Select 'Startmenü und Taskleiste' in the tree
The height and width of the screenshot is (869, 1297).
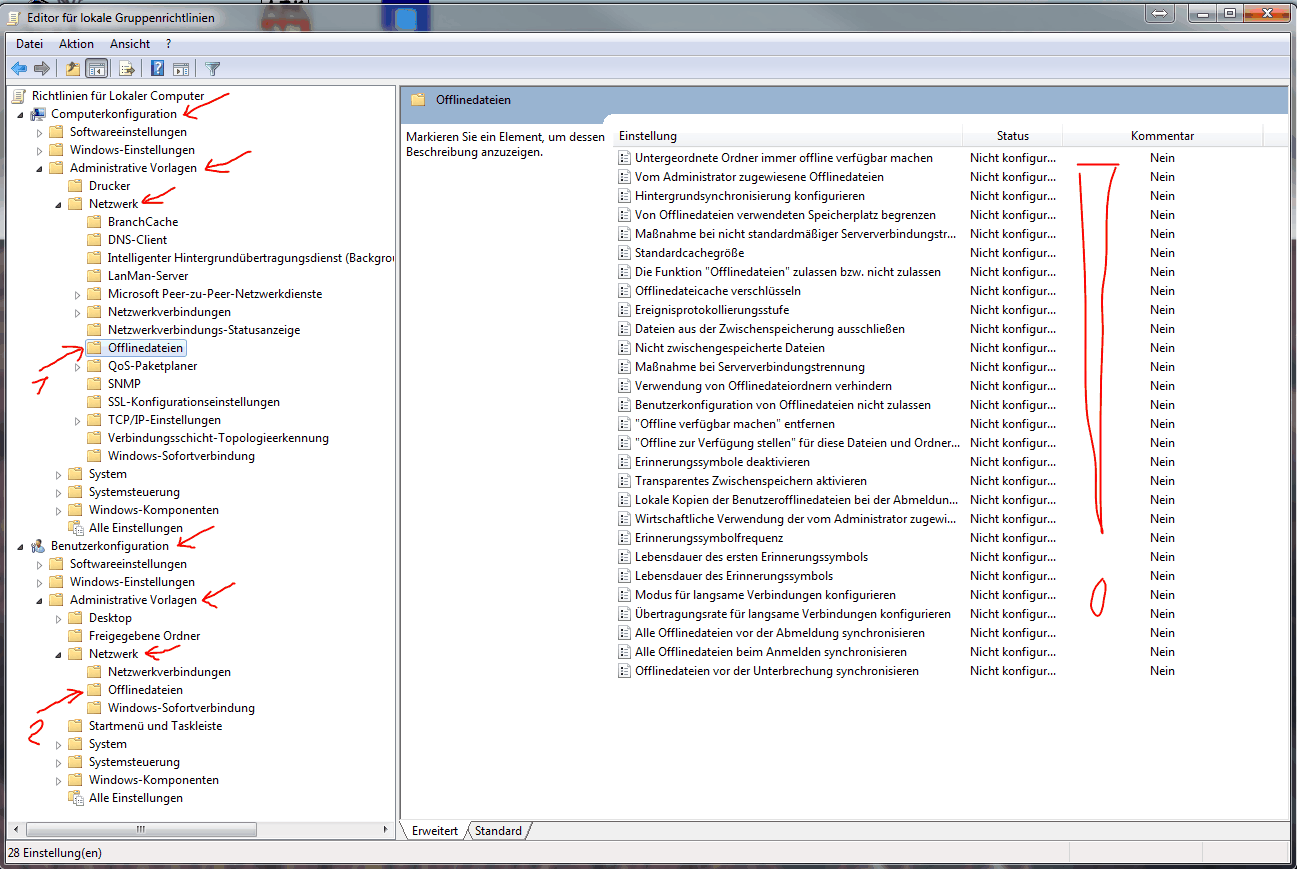pos(155,726)
